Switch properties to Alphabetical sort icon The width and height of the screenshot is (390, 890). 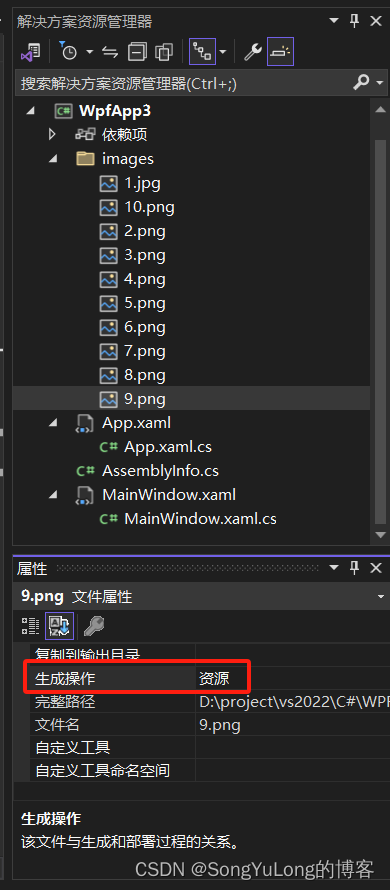60,626
